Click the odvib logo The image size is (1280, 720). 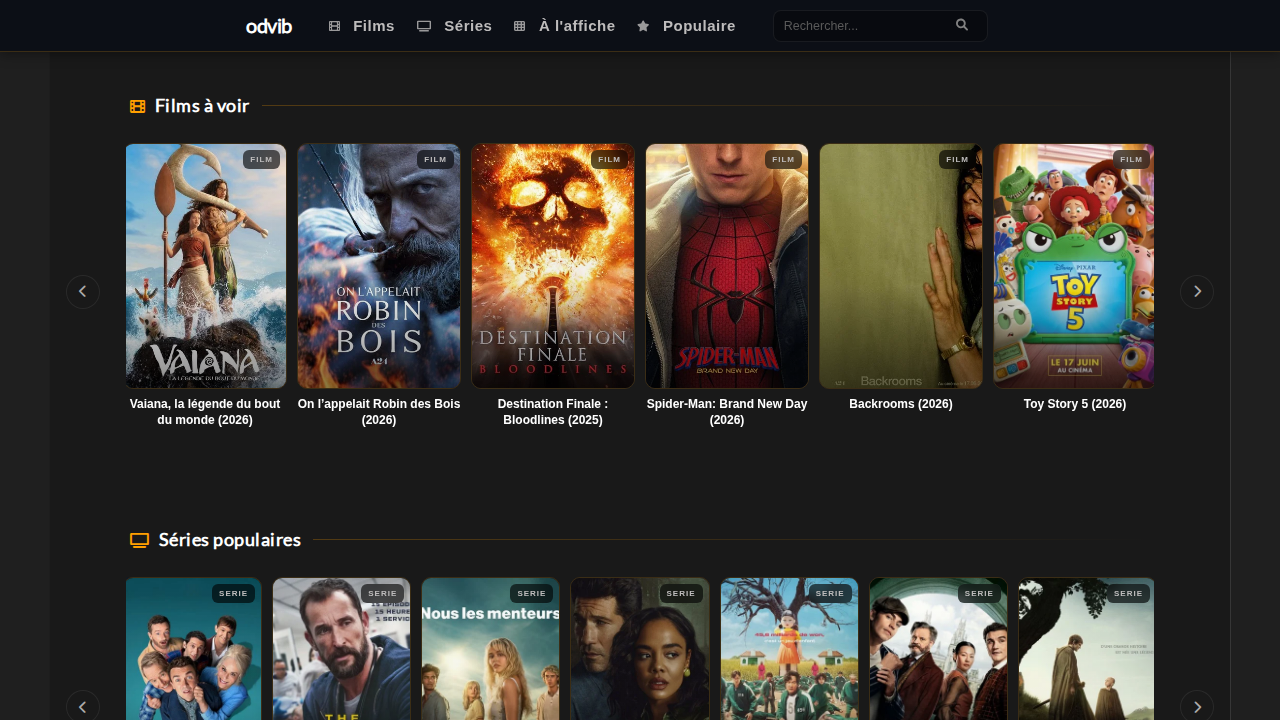point(269,26)
